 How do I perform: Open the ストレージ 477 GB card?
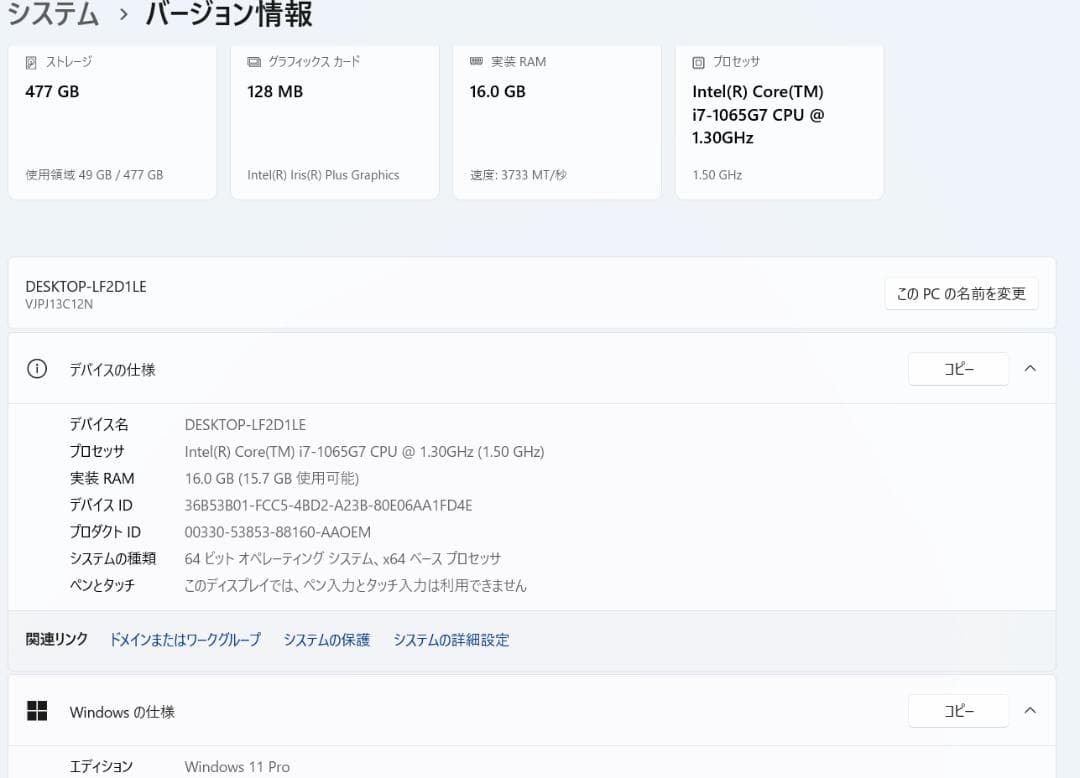(112, 122)
